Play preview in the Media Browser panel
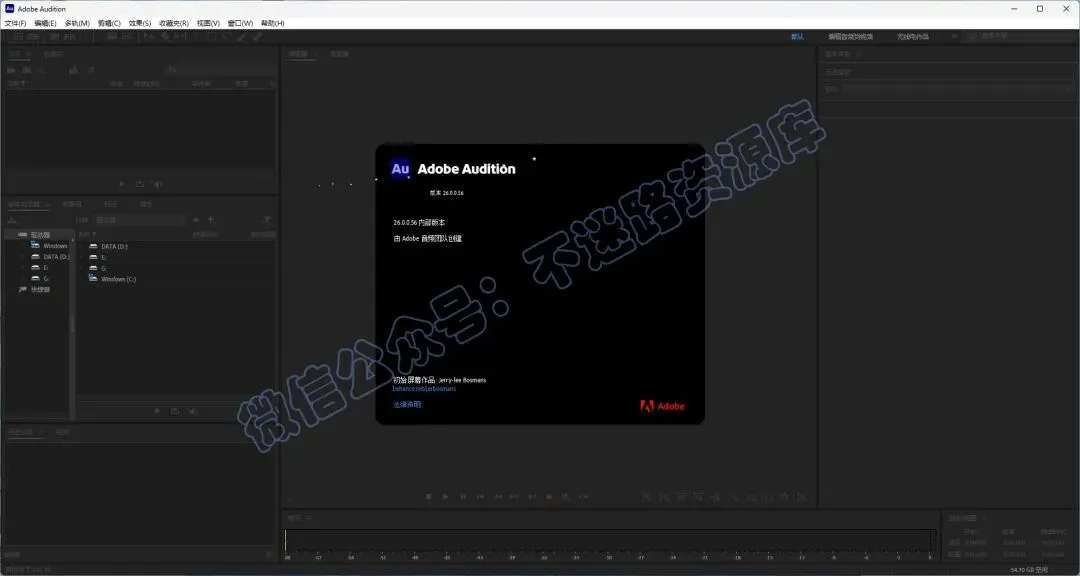Viewport: 1080px width, 576px height. click(x=157, y=411)
